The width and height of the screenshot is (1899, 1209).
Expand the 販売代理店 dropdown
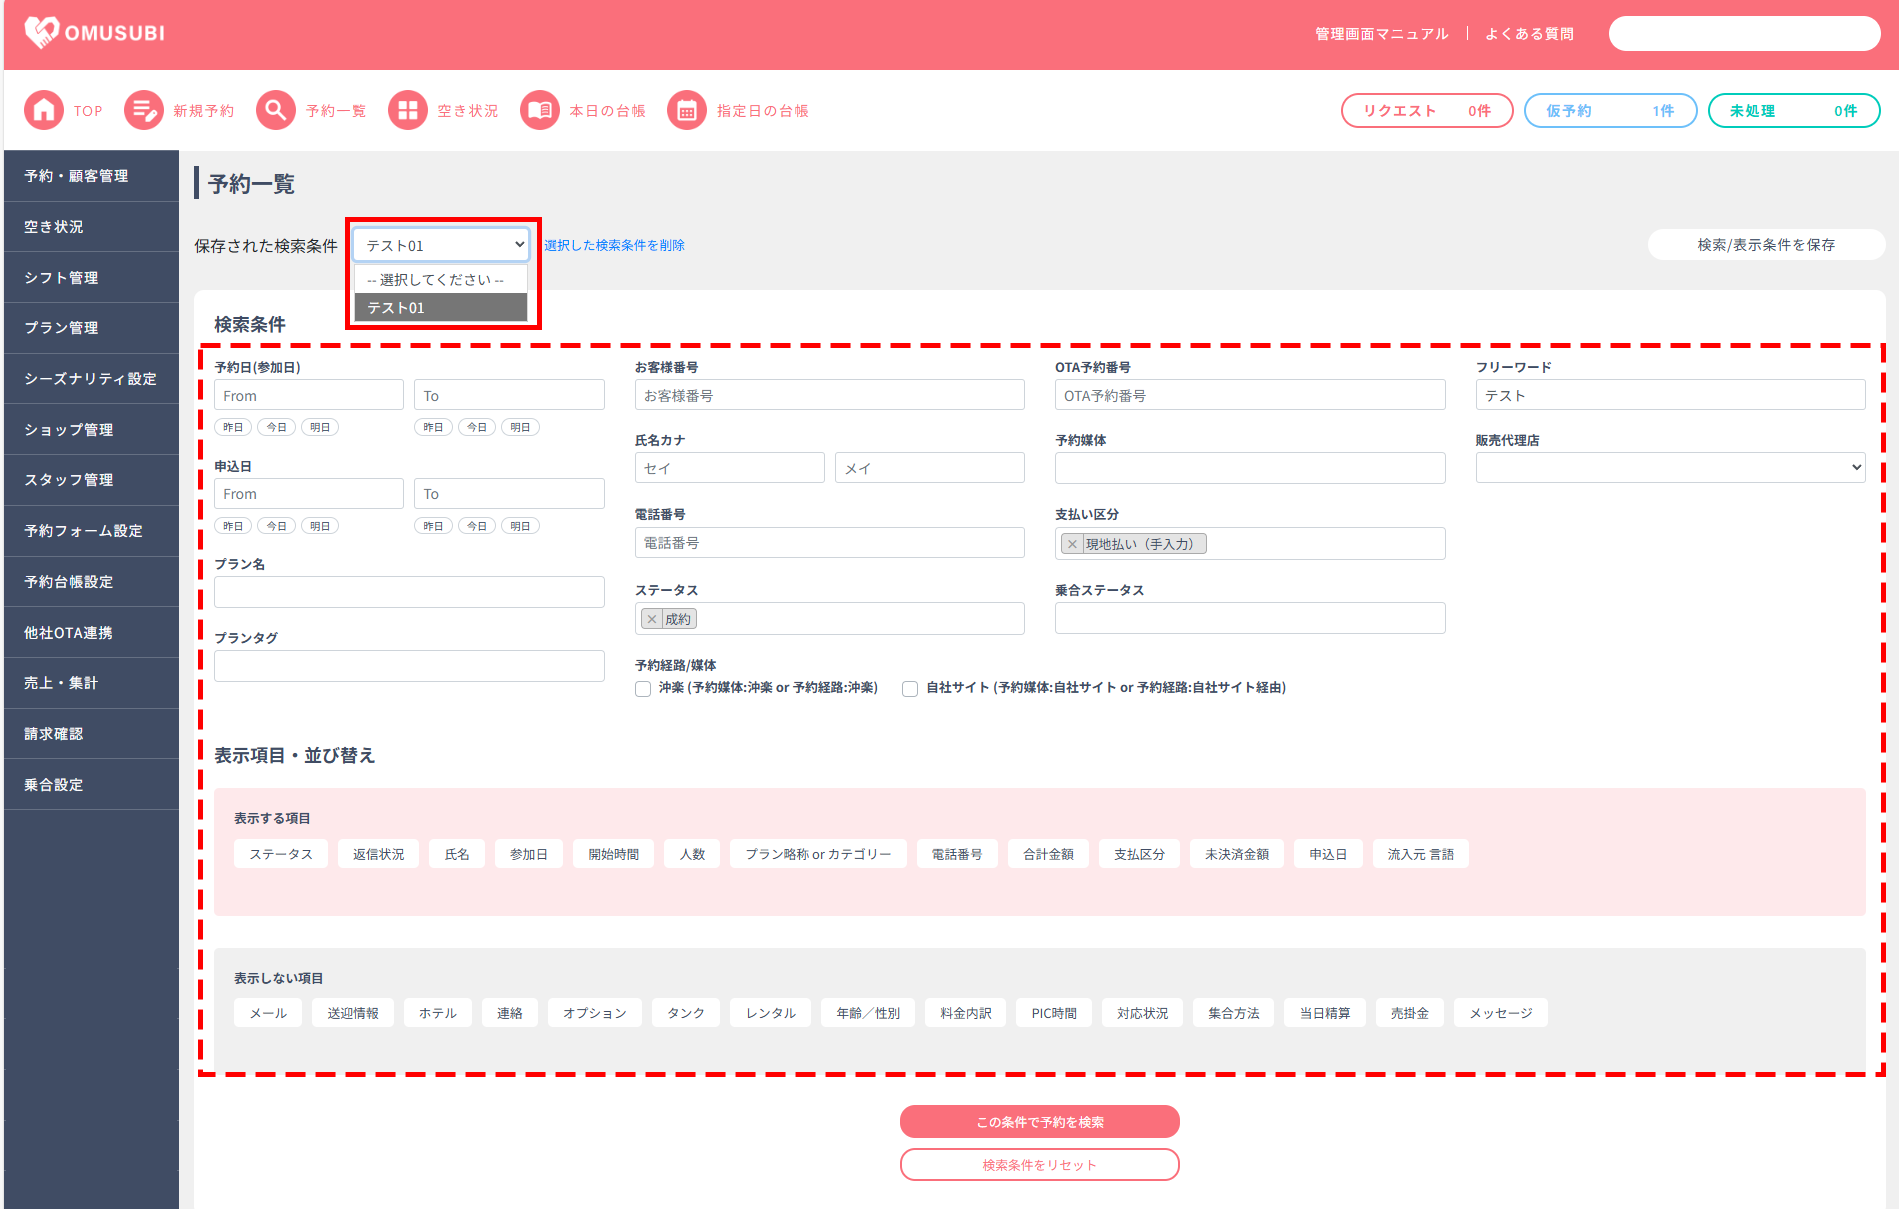[x=1670, y=467]
